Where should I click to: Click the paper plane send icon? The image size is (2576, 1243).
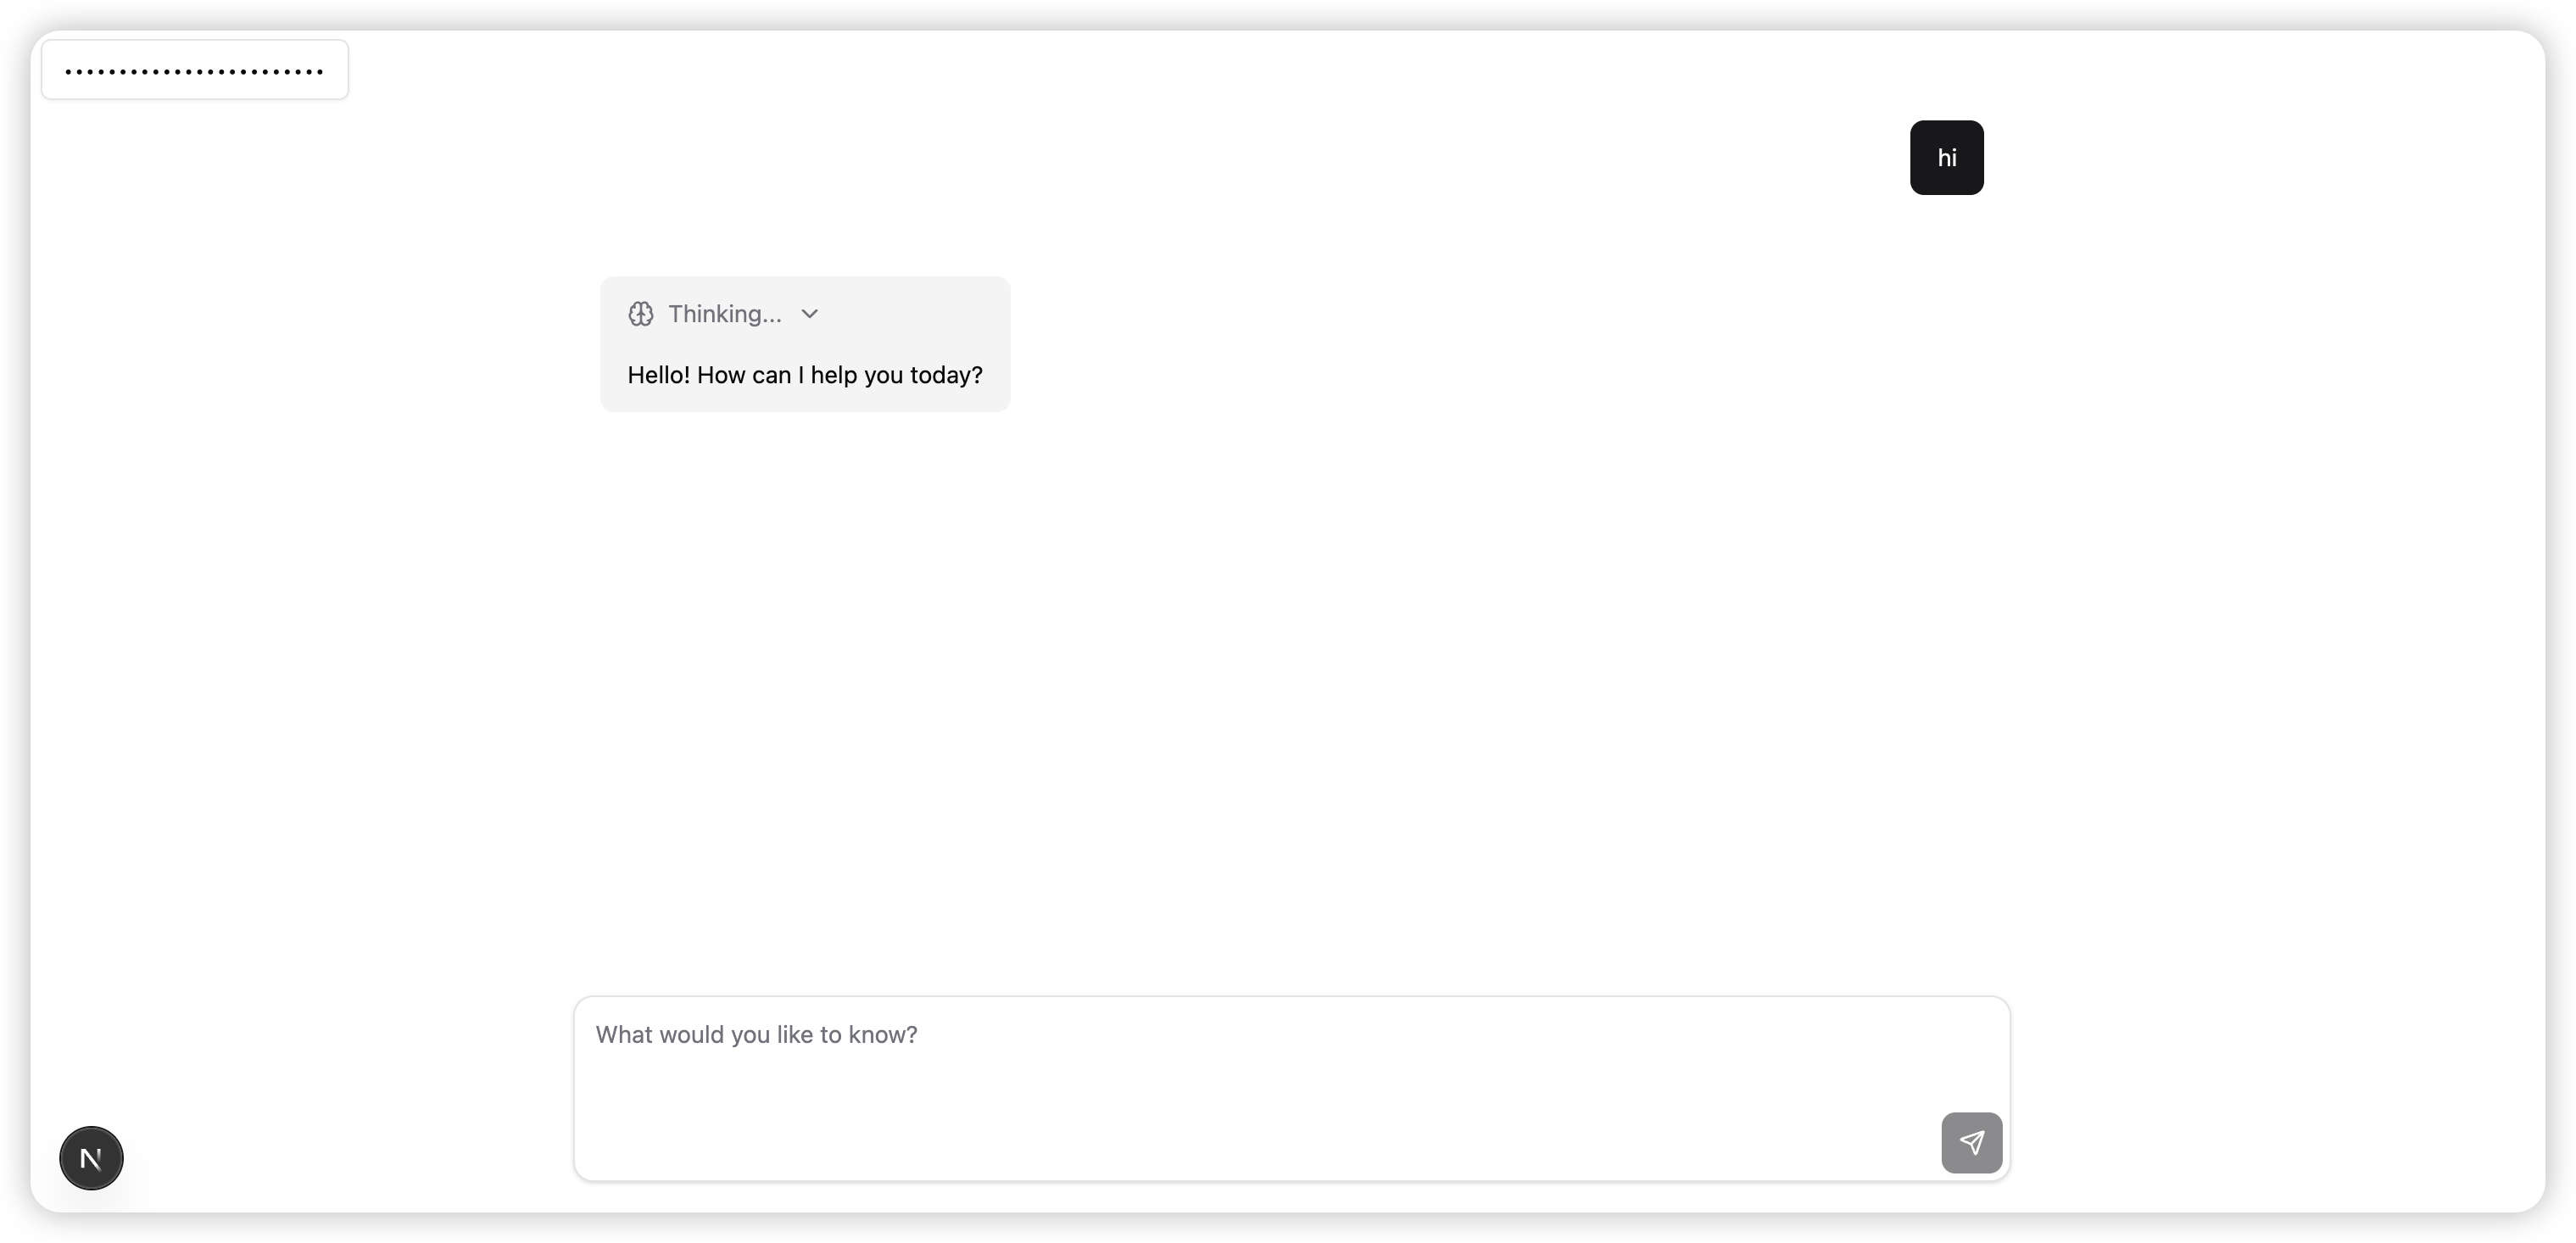pos(1971,1142)
